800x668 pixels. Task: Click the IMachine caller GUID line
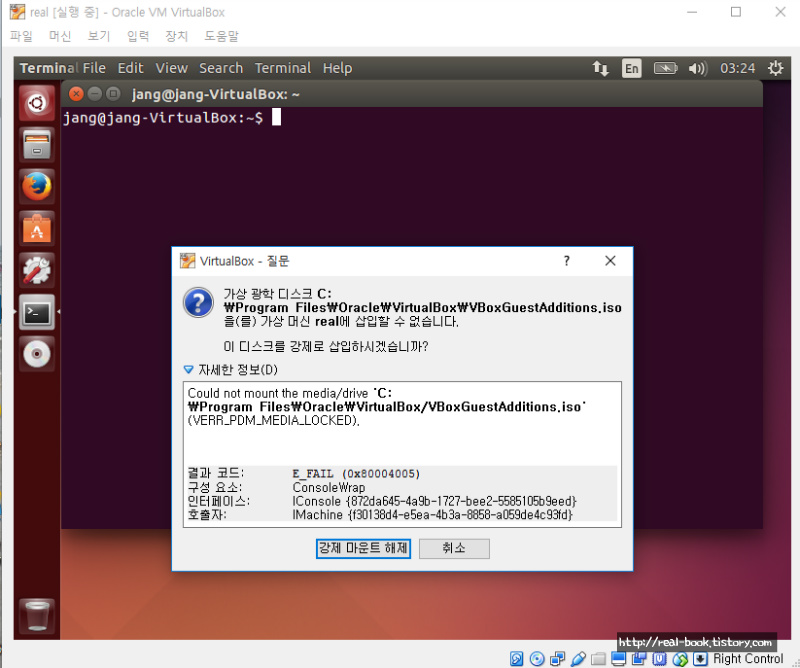pyautogui.click(x=433, y=515)
